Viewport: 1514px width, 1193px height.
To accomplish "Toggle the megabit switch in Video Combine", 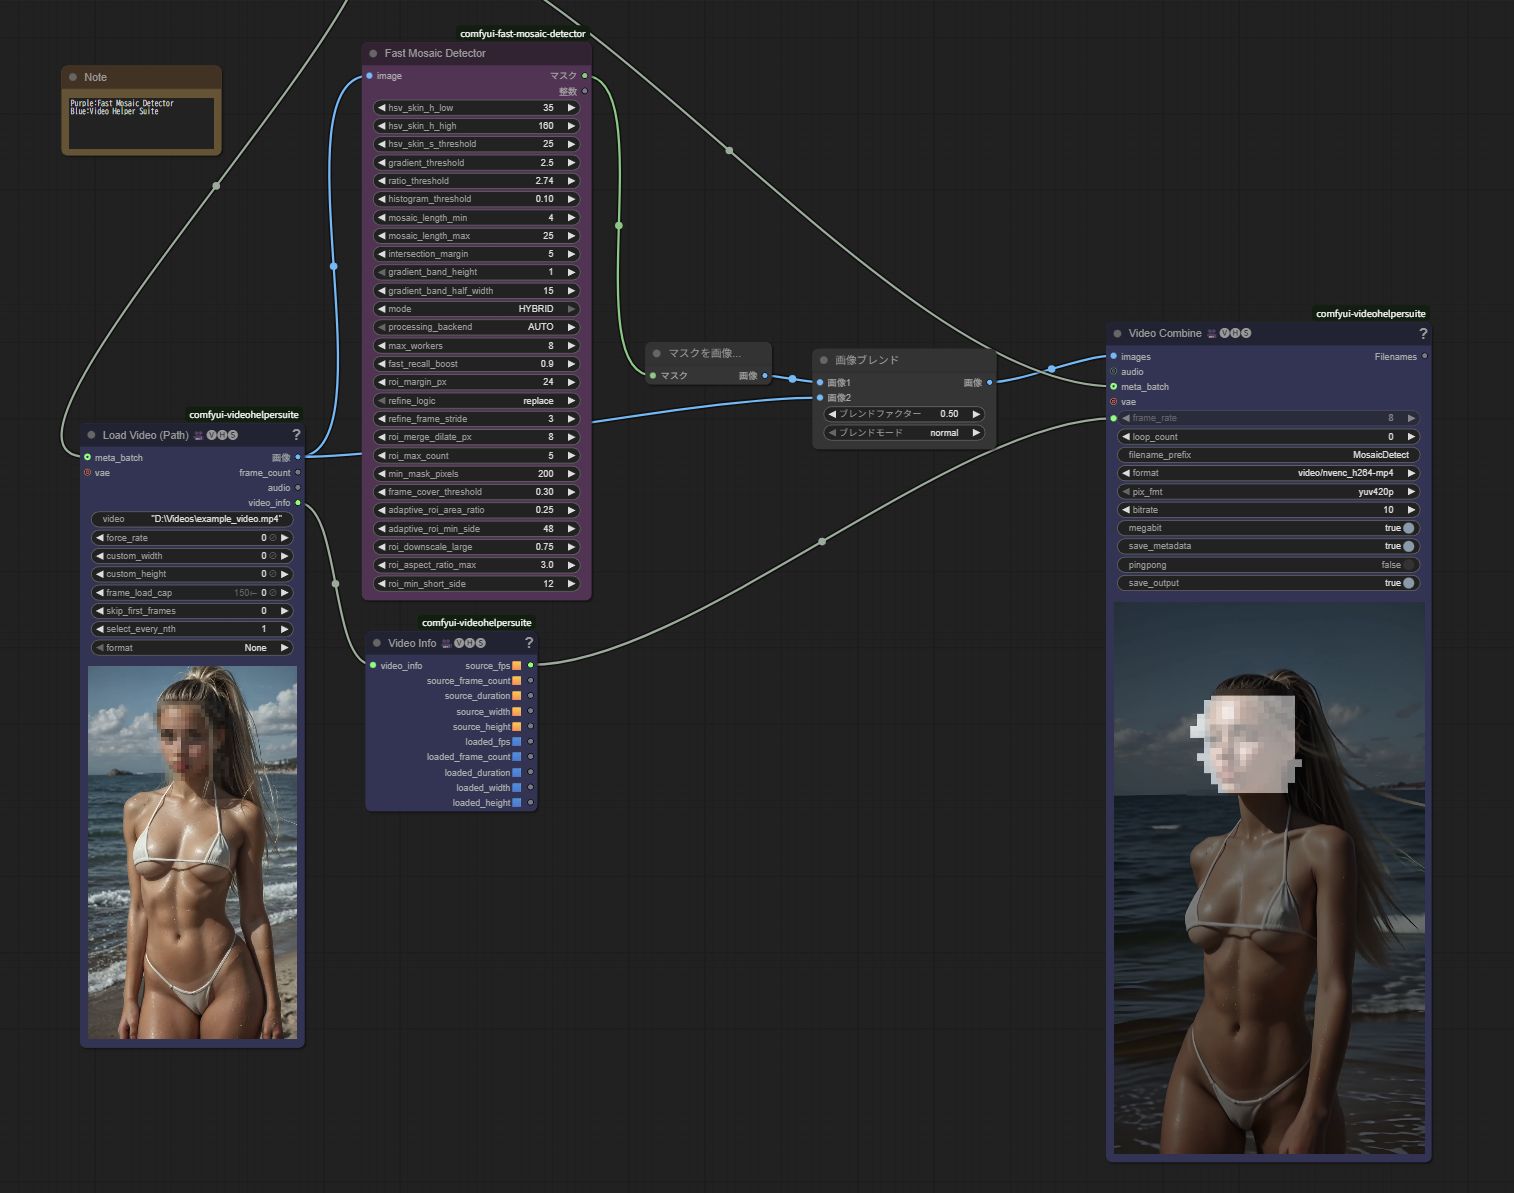I will (1408, 528).
